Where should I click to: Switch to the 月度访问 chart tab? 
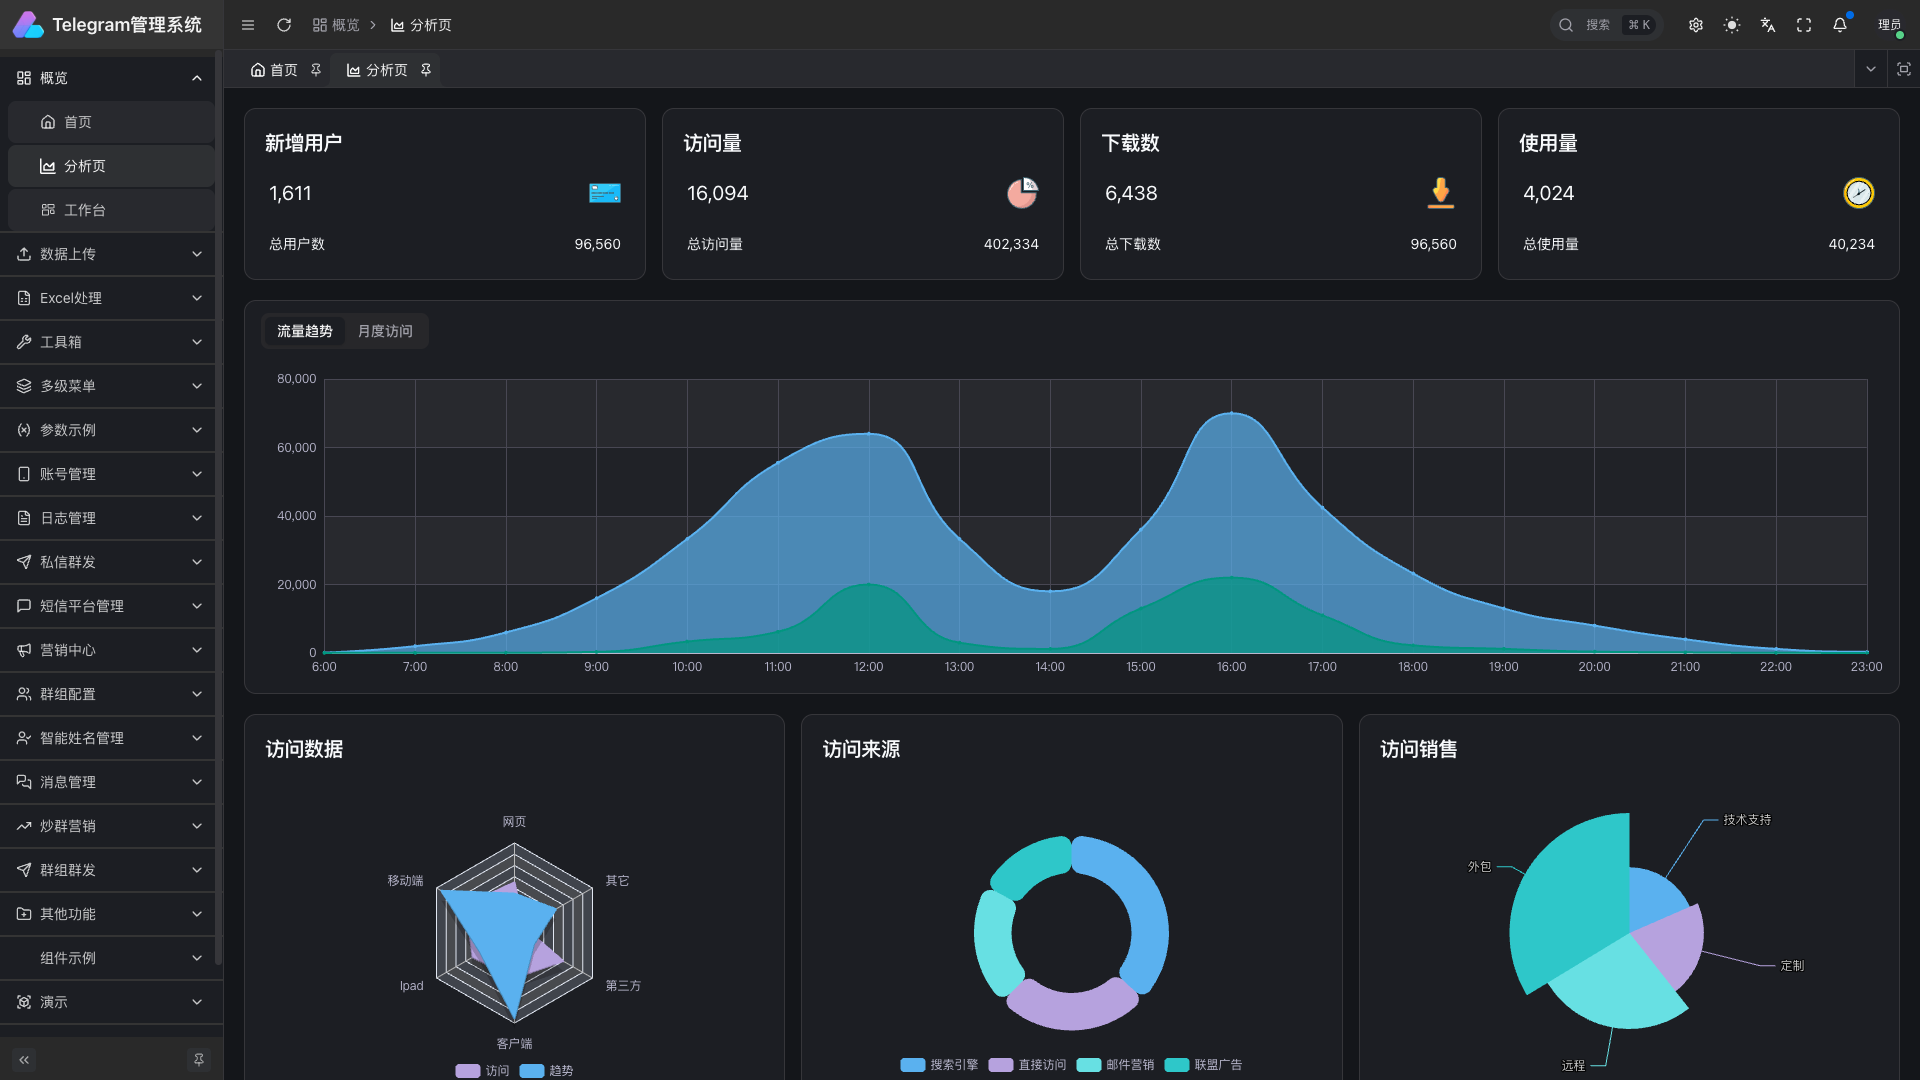(x=385, y=331)
